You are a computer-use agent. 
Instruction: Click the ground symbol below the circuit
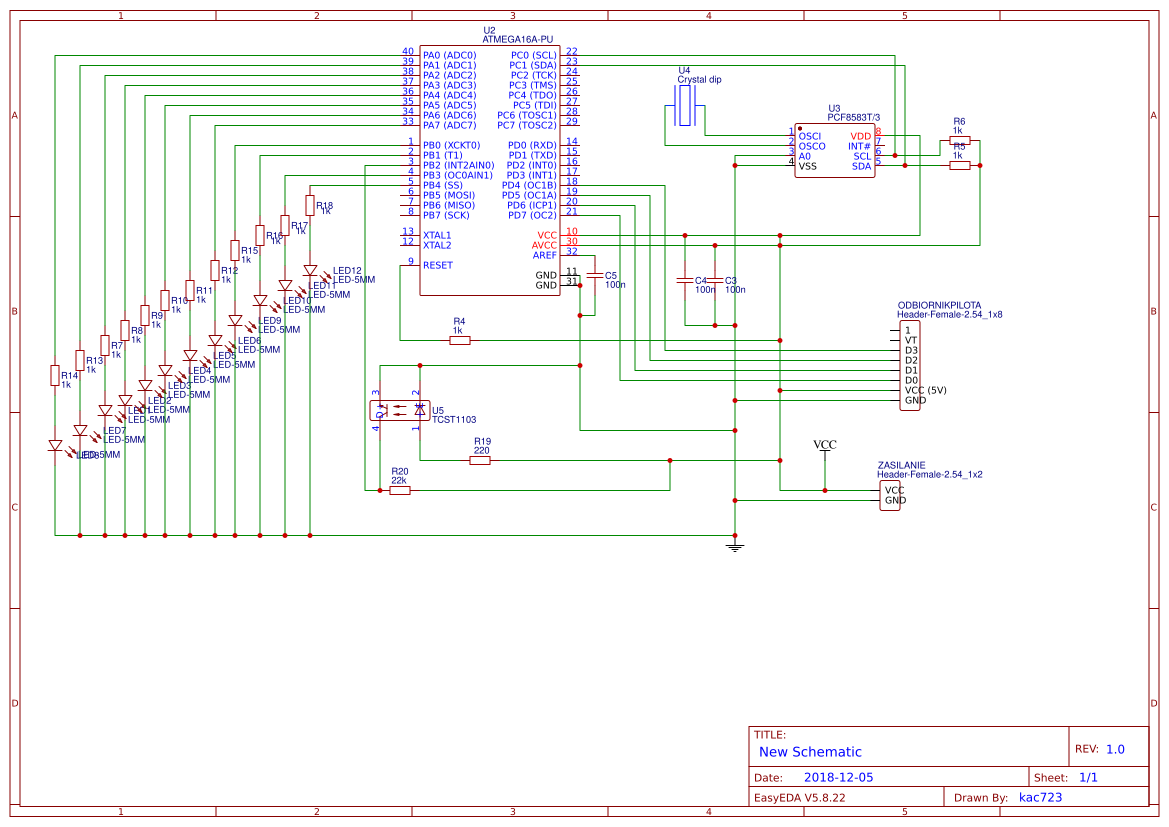coord(737,544)
